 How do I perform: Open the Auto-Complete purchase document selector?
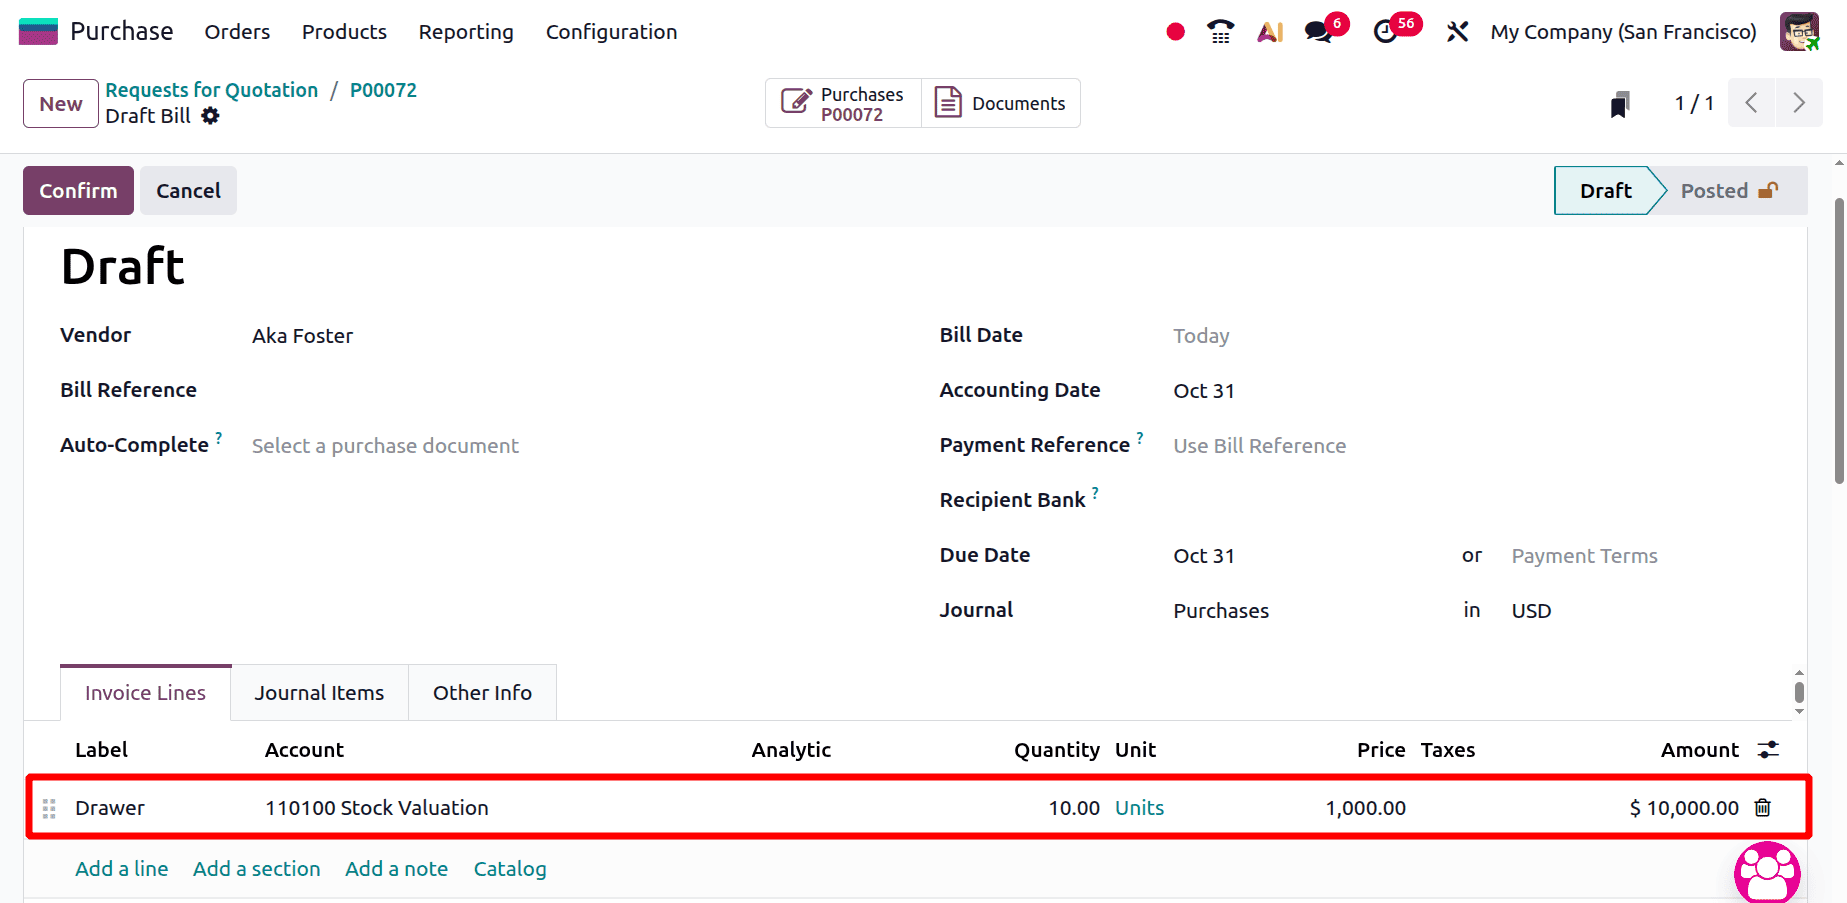(x=385, y=445)
